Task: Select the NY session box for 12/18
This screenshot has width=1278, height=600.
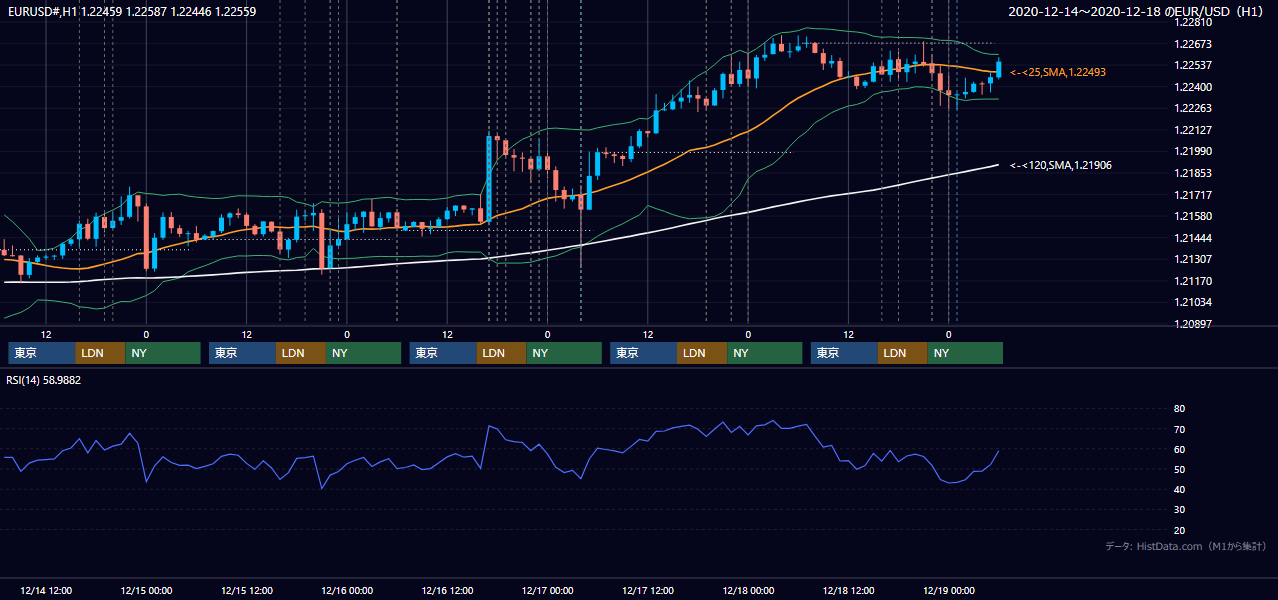Action: (x=965, y=353)
